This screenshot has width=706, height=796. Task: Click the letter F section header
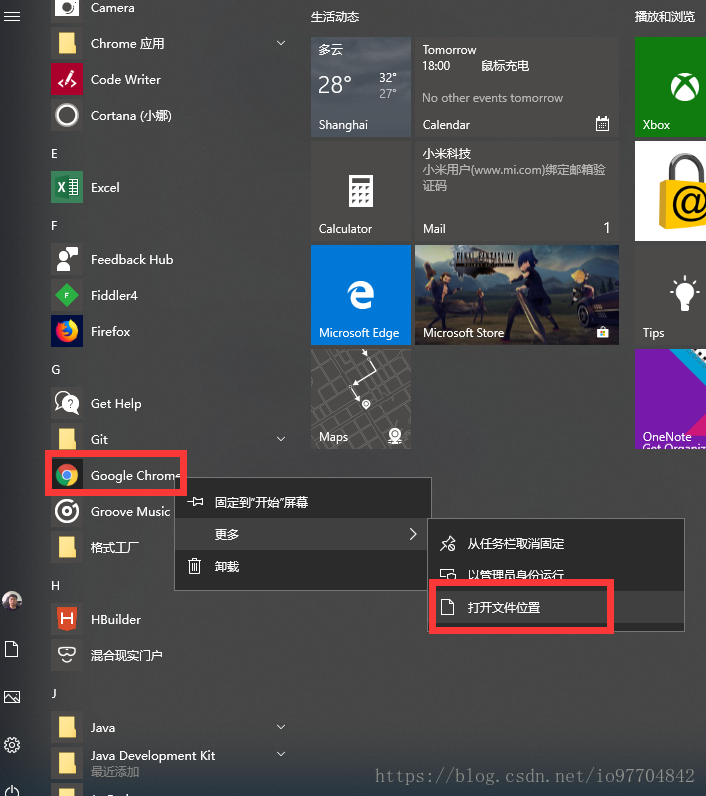54,225
